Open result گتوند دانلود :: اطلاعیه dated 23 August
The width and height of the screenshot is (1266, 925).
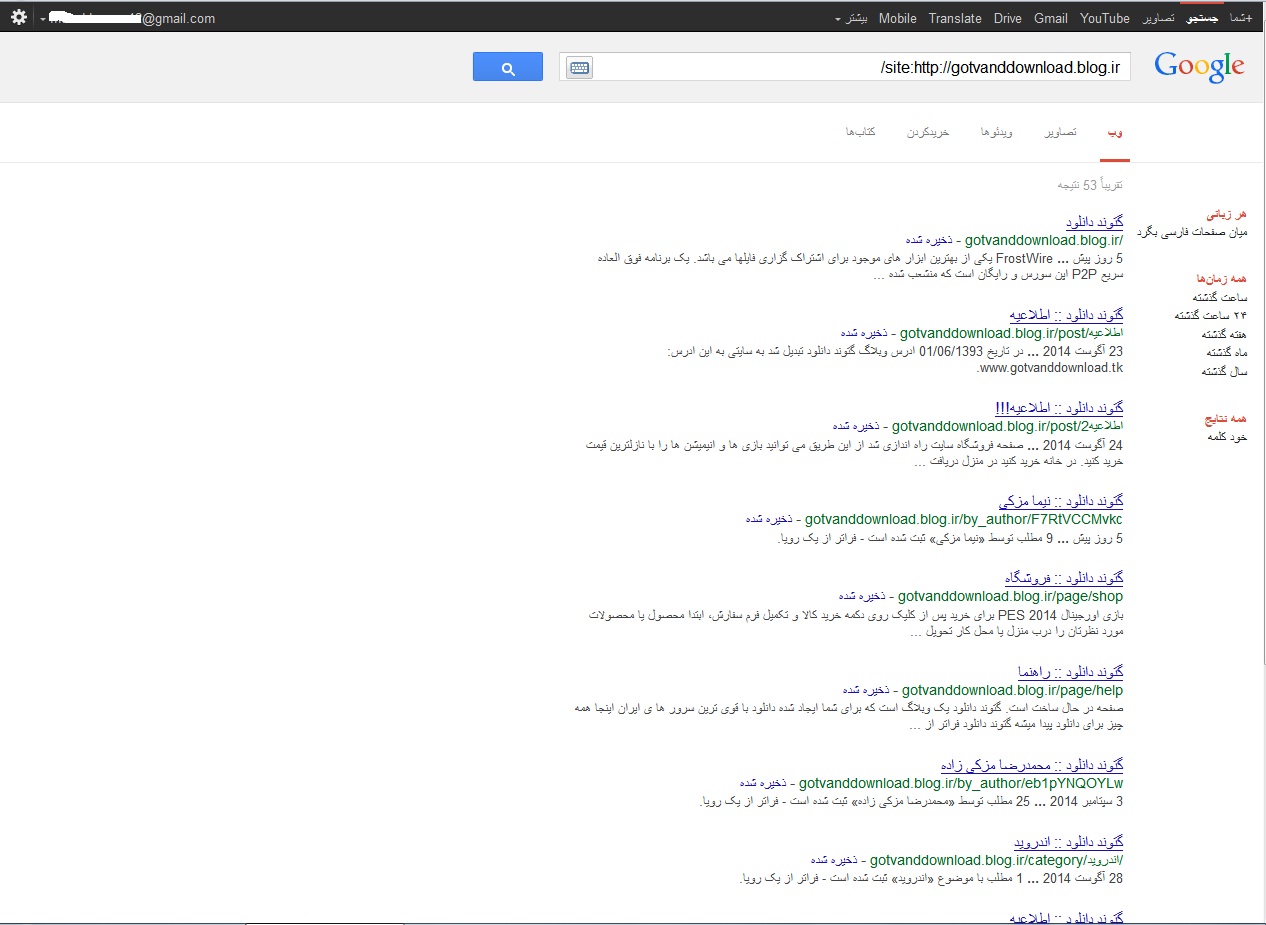(x=1066, y=315)
